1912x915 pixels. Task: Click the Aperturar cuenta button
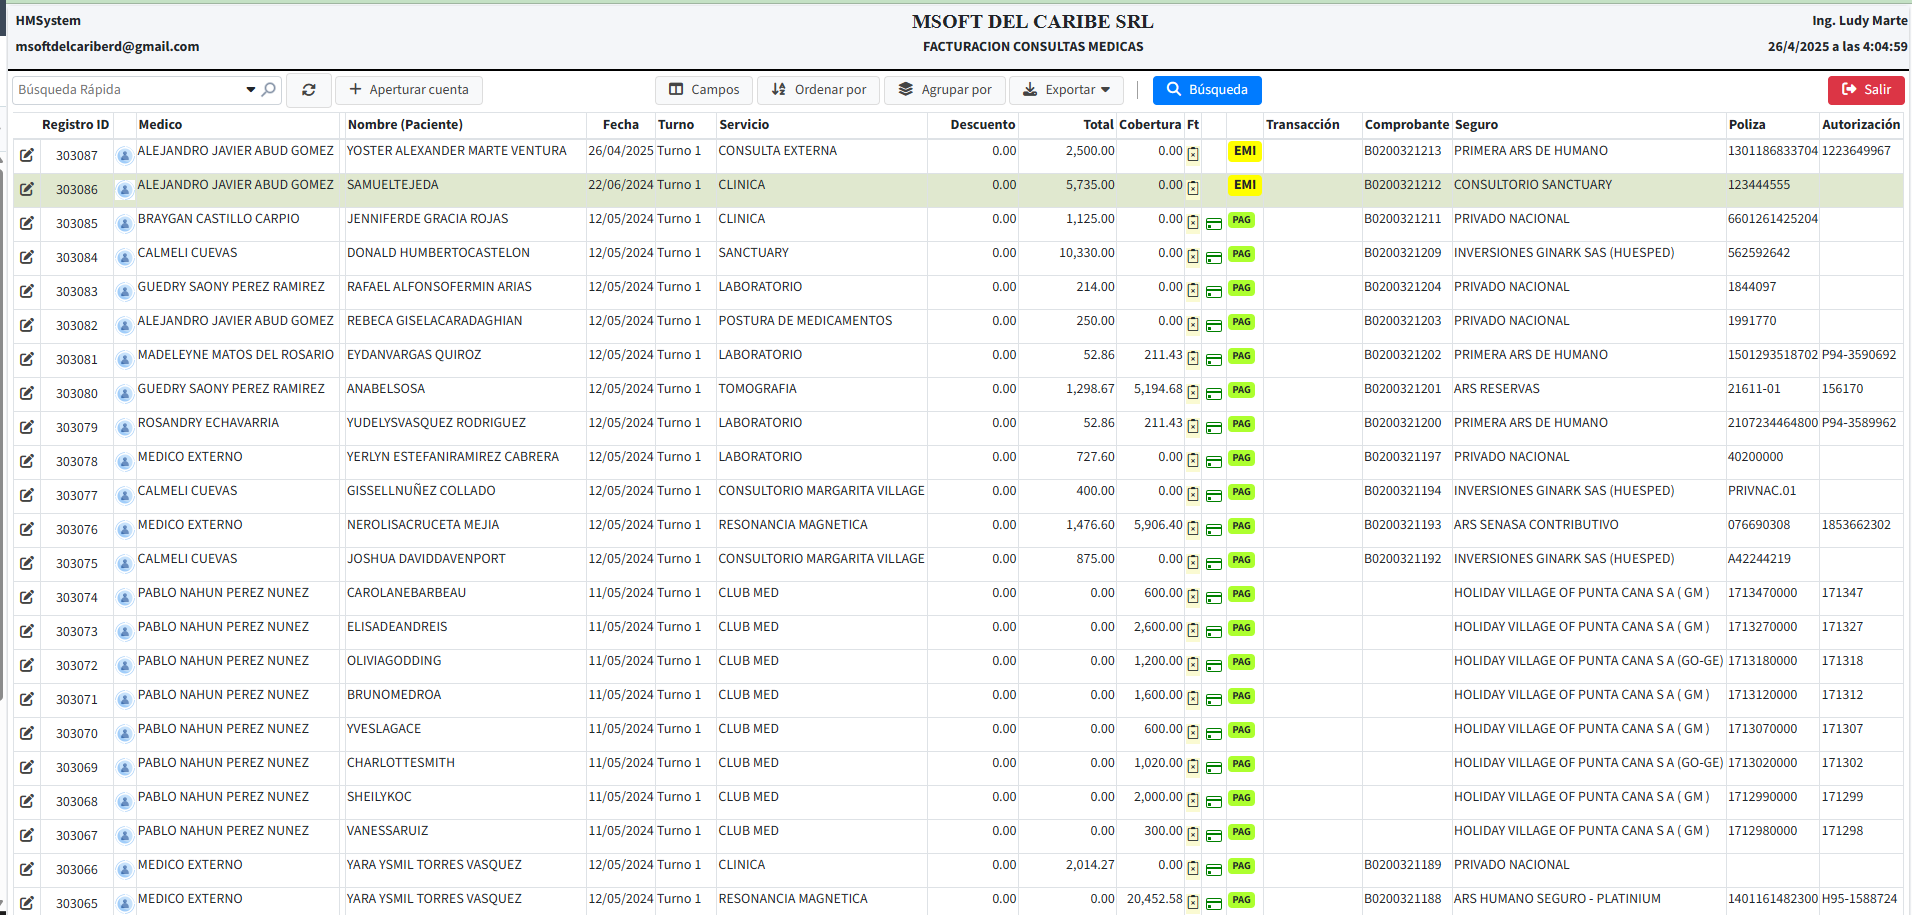[409, 90]
